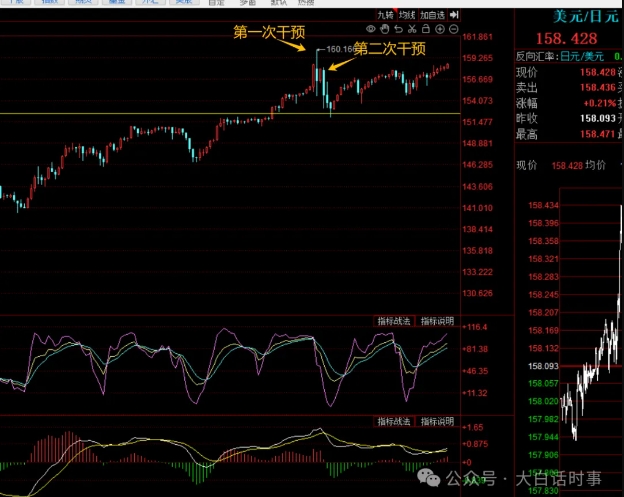Viewport: 624px width, 497px height.
Task: Select the 卖出 158.436 row value
Action: tap(598, 88)
